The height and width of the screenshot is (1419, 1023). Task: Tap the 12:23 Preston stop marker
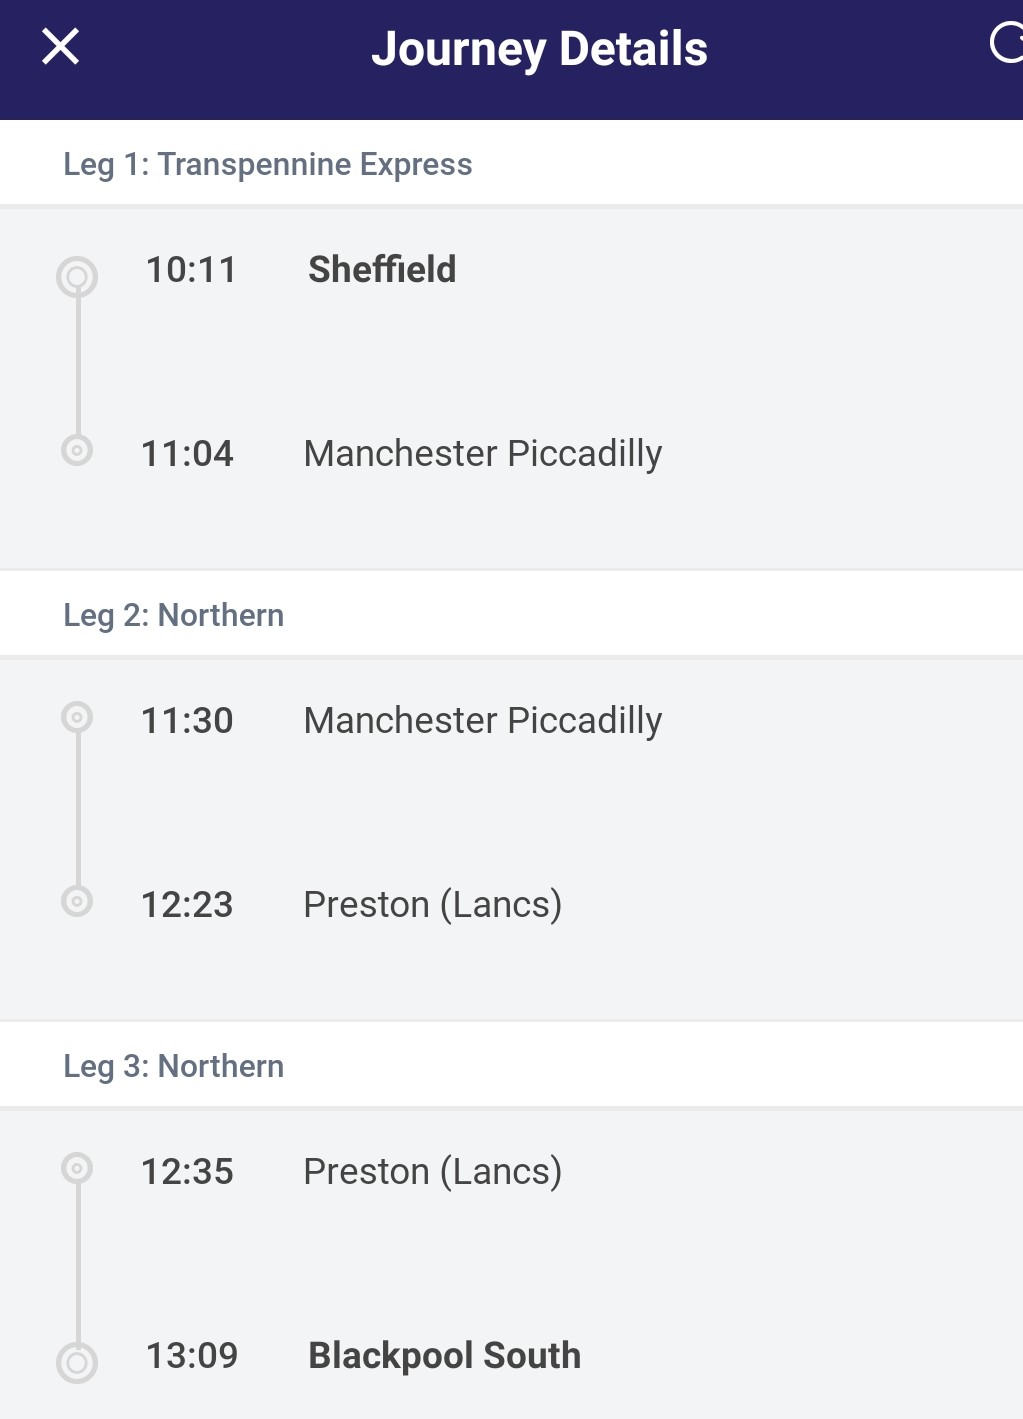[77, 901]
